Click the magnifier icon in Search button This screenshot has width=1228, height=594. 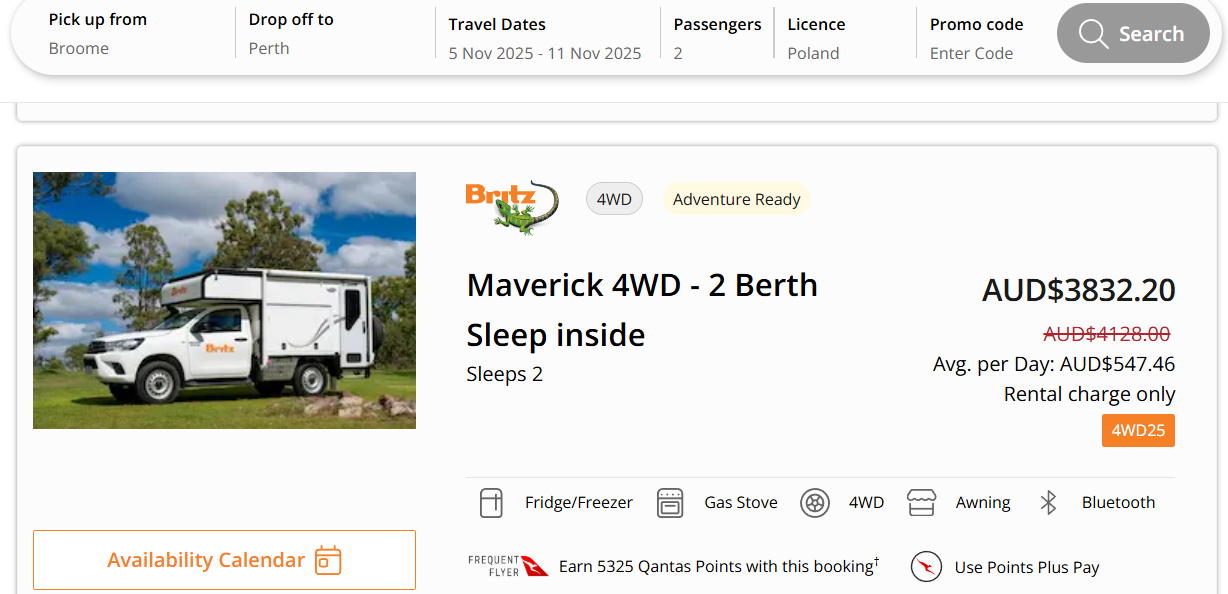click(x=1093, y=34)
